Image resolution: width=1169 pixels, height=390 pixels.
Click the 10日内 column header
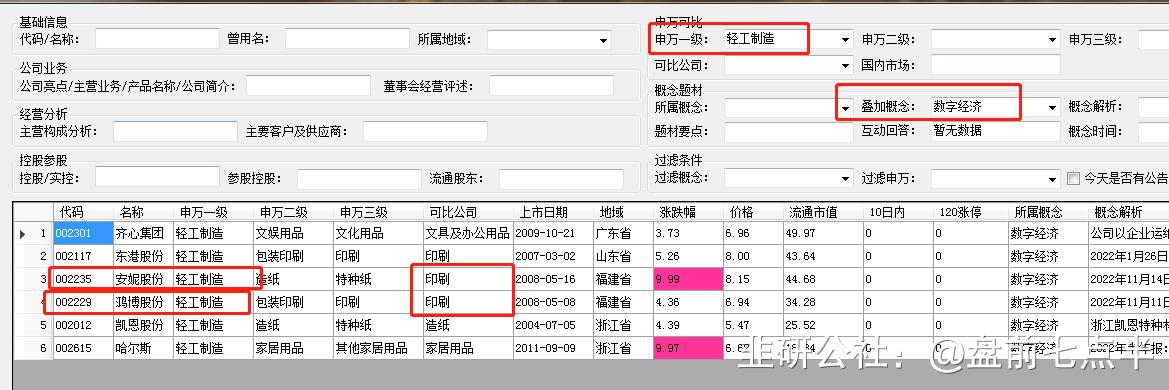898,212
